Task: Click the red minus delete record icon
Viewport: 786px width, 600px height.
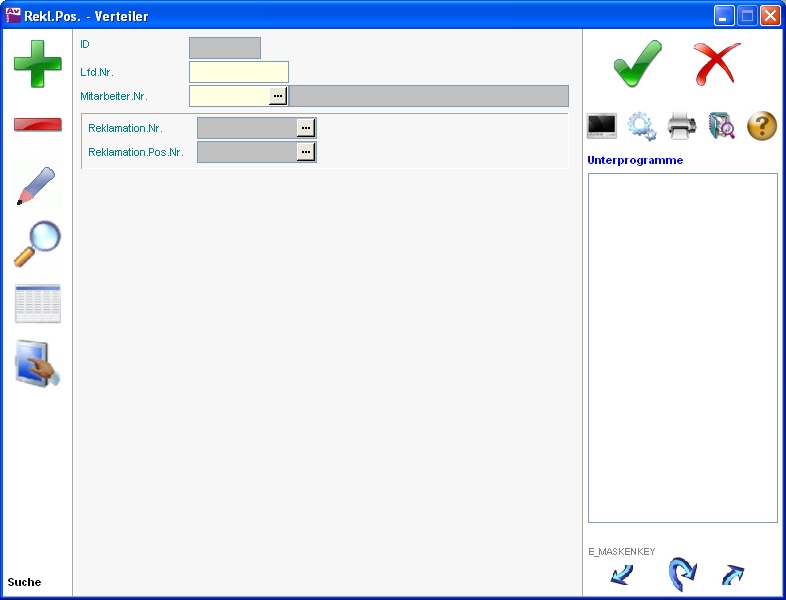Action: 37,125
